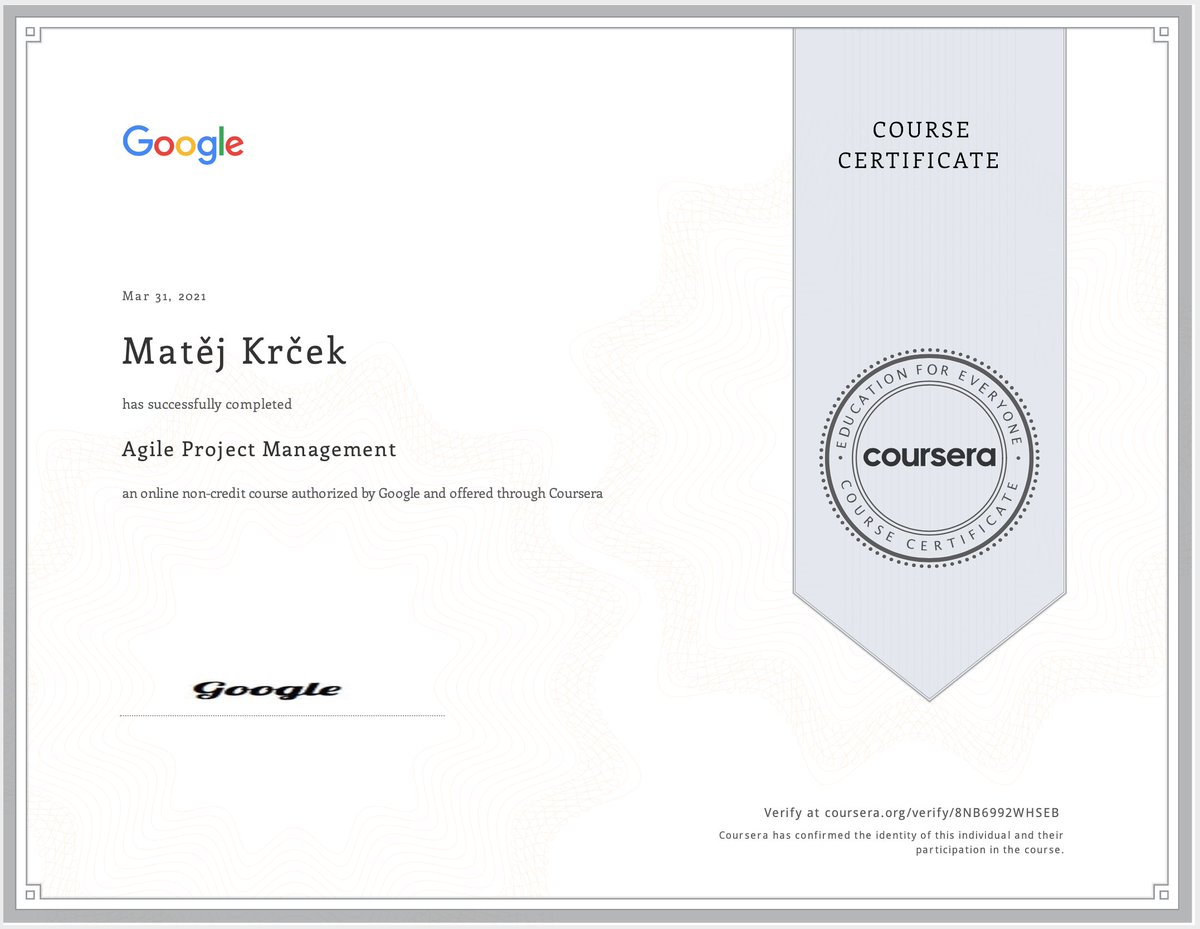Viewport: 1200px width, 929px height.
Task: Select the date text Mar 31, 2021
Action: point(165,297)
